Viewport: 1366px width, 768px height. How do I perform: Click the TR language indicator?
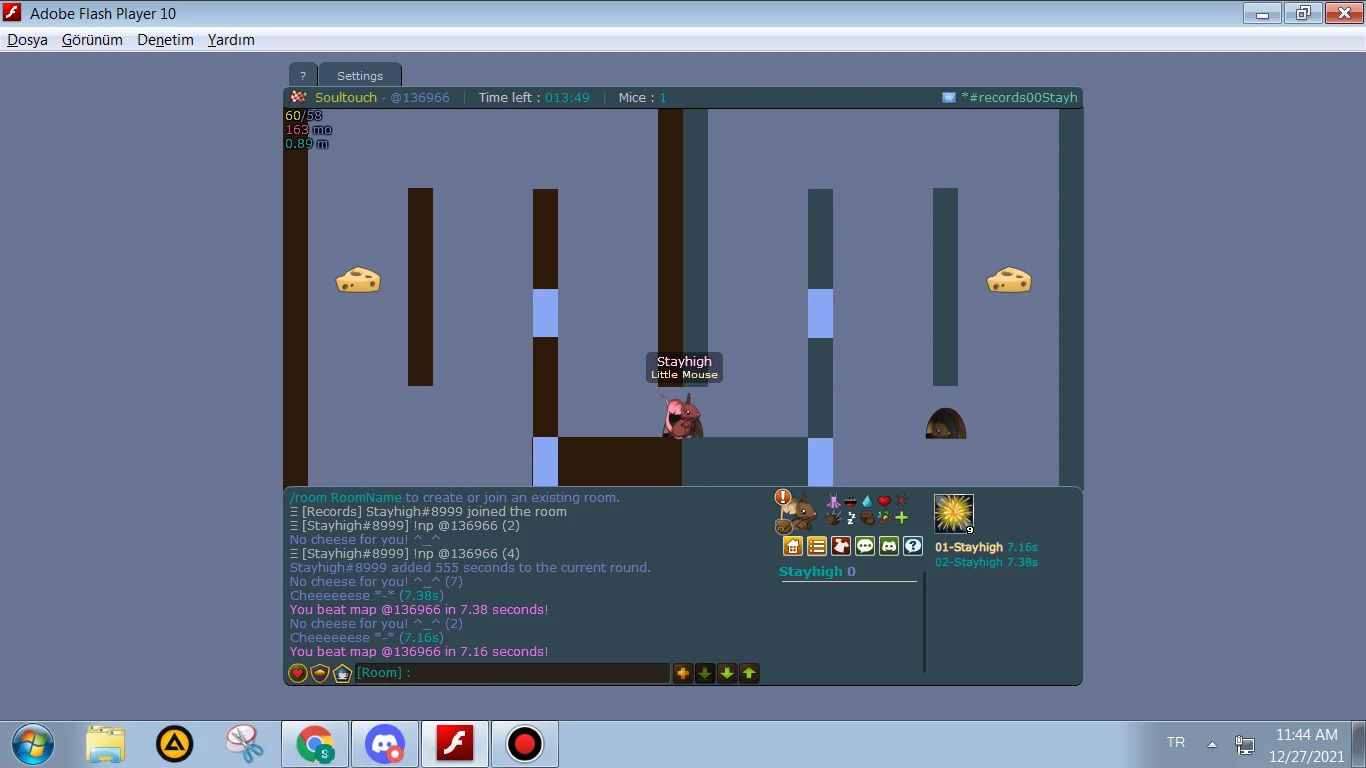(x=1176, y=743)
